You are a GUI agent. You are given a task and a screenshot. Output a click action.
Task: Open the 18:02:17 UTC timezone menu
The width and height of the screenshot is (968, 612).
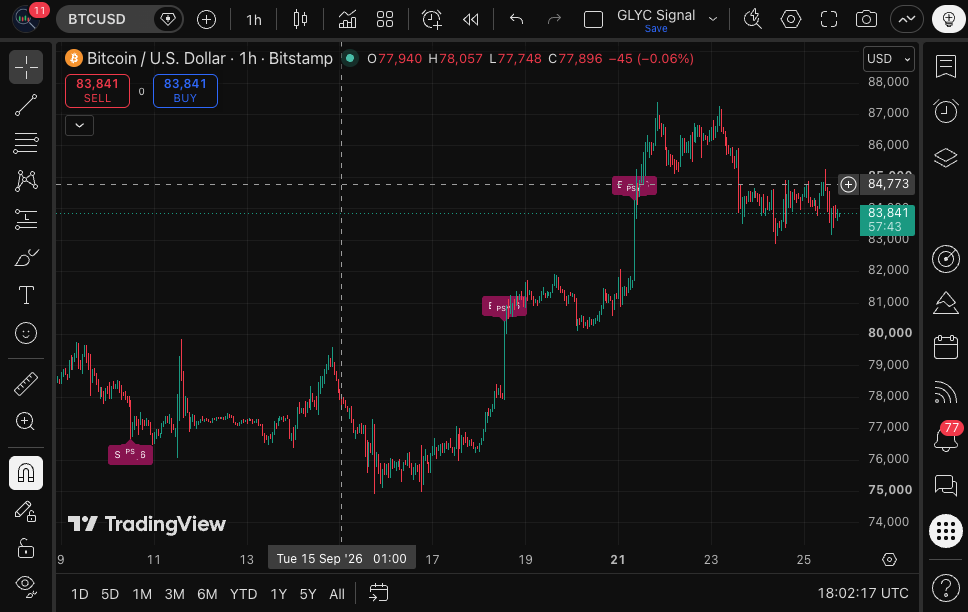[863, 593]
